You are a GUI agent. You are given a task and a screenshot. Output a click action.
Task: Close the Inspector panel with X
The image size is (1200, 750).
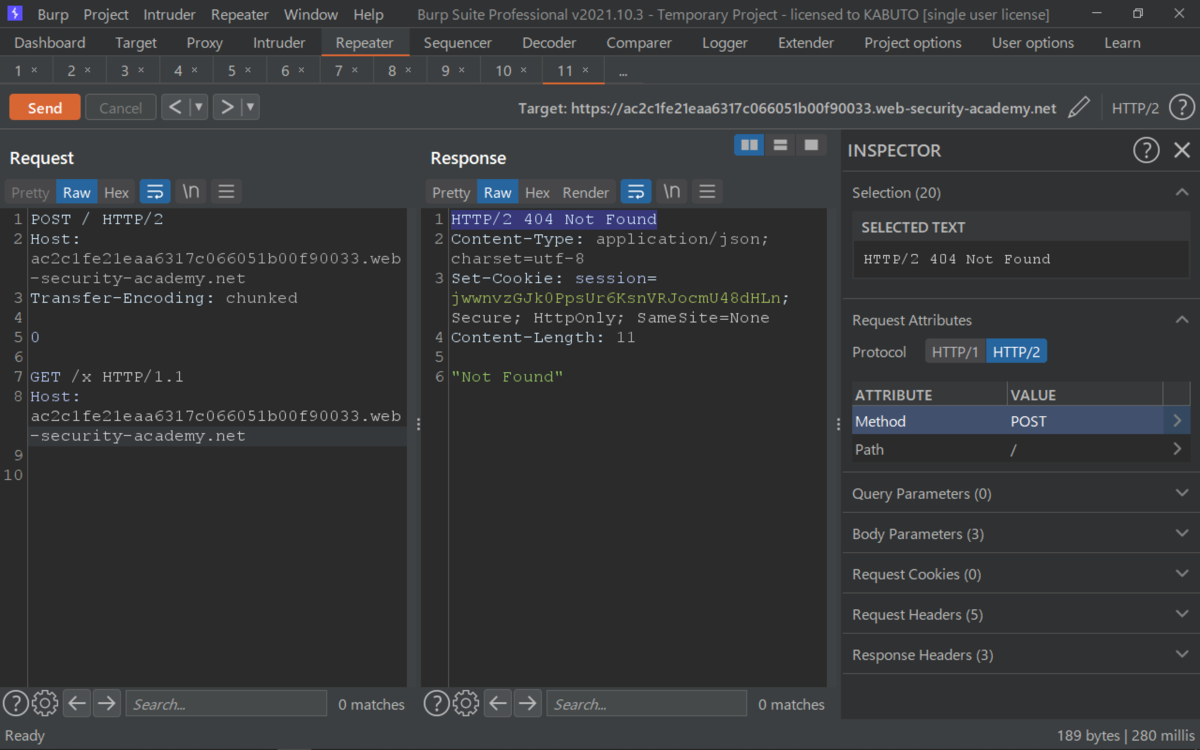[1182, 150]
